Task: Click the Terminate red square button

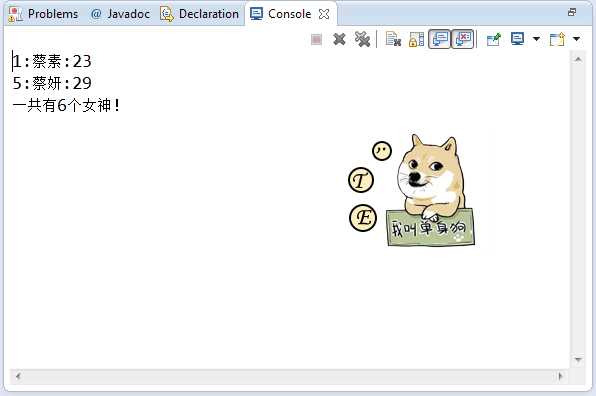Action: pos(316,39)
